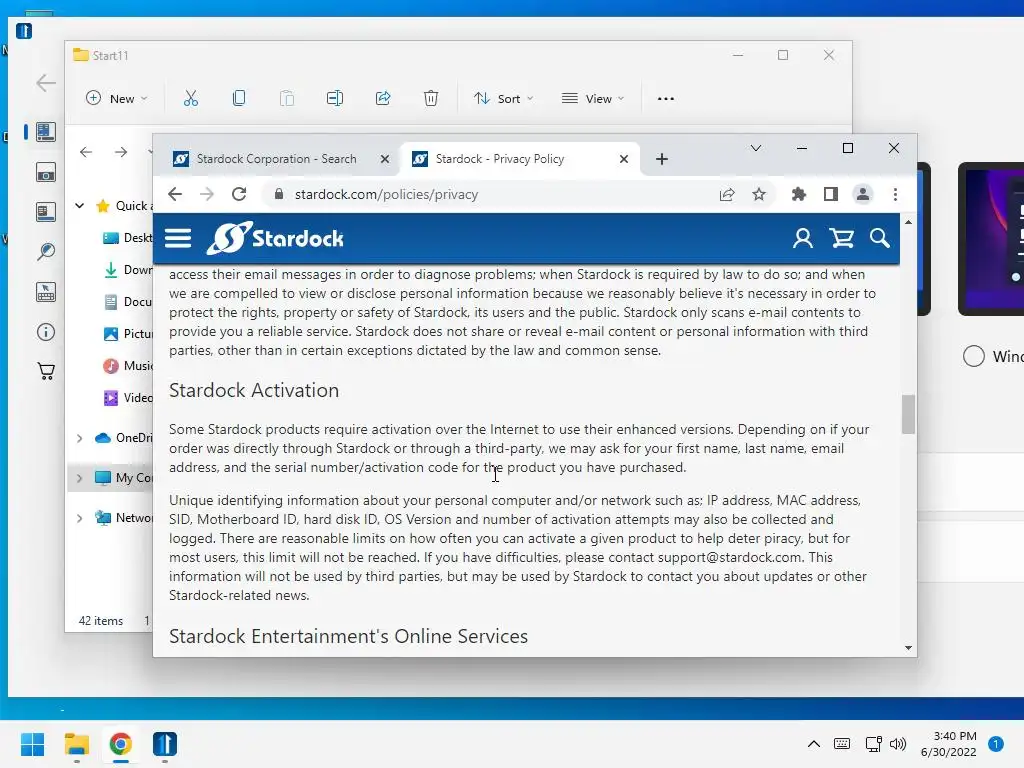Select Desktop in File Explorer navigation pane
The height and width of the screenshot is (768, 1024).
tap(128, 238)
